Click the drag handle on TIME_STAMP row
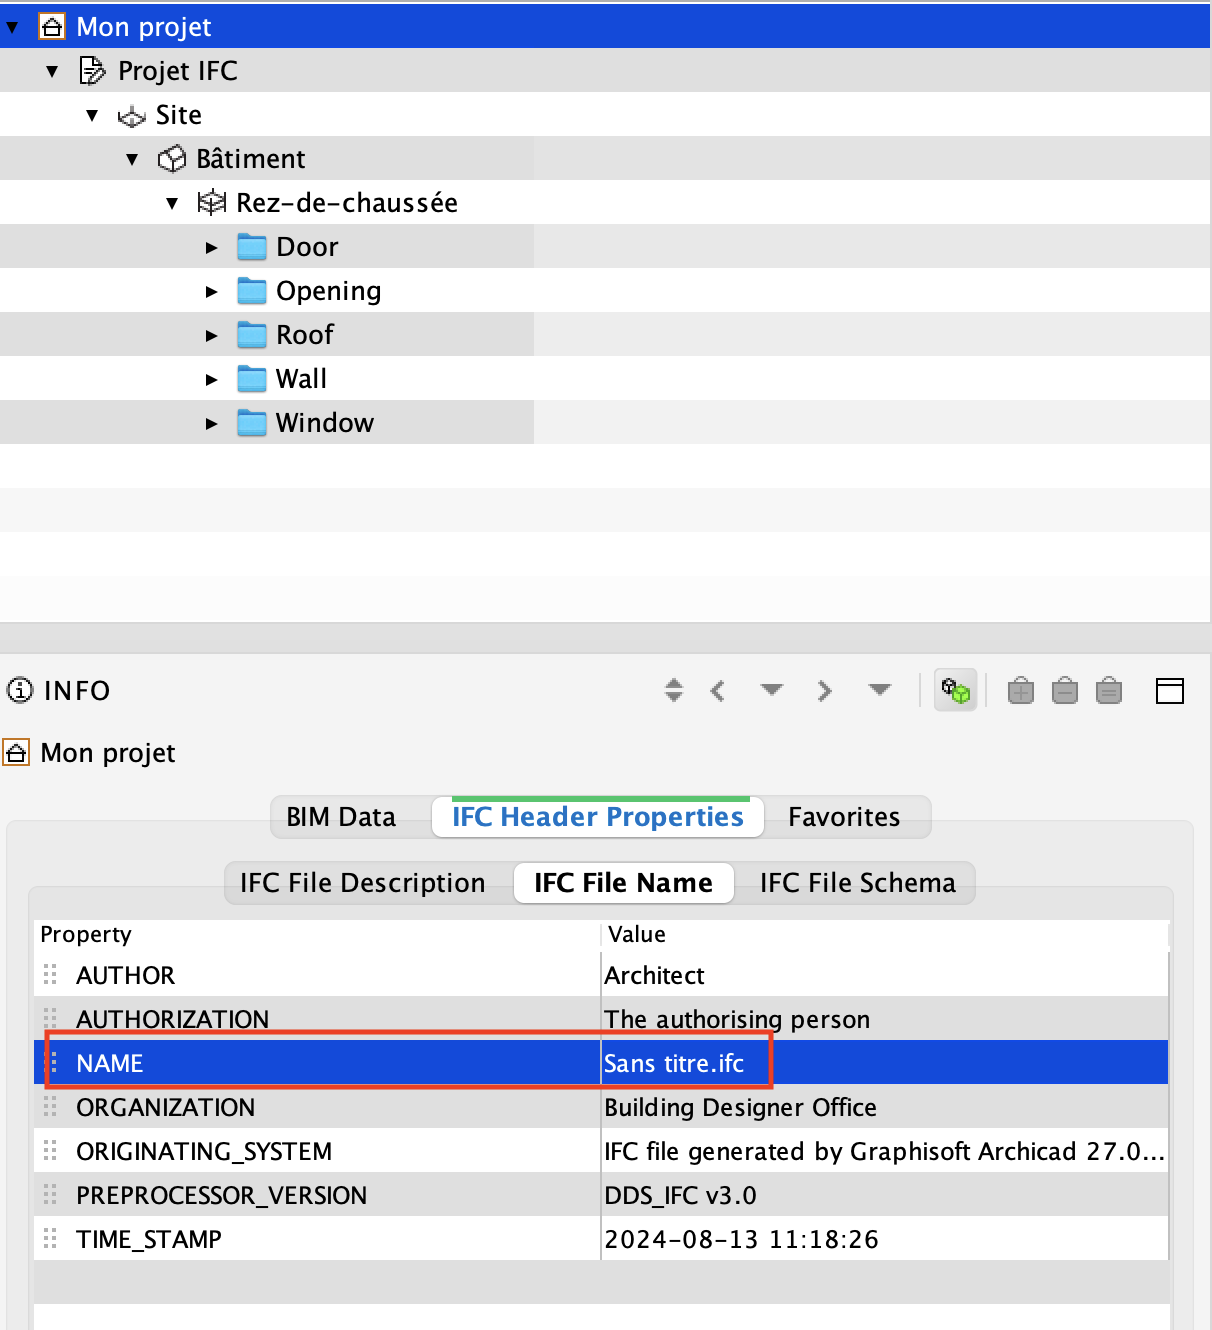This screenshot has width=1212, height=1330. [x=50, y=1239]
